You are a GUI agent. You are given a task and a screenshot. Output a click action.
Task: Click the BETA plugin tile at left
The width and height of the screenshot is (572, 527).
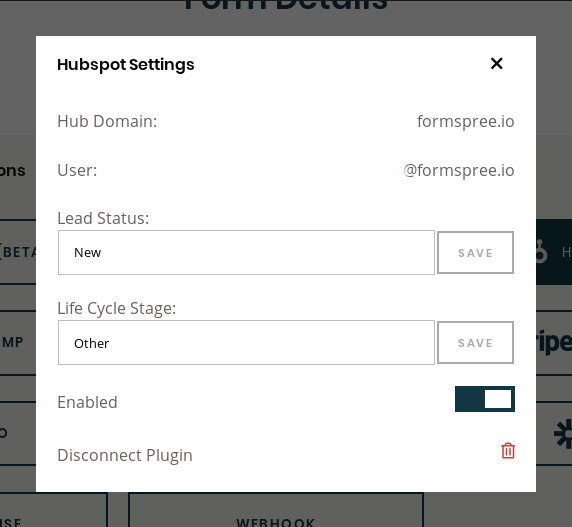18,252
